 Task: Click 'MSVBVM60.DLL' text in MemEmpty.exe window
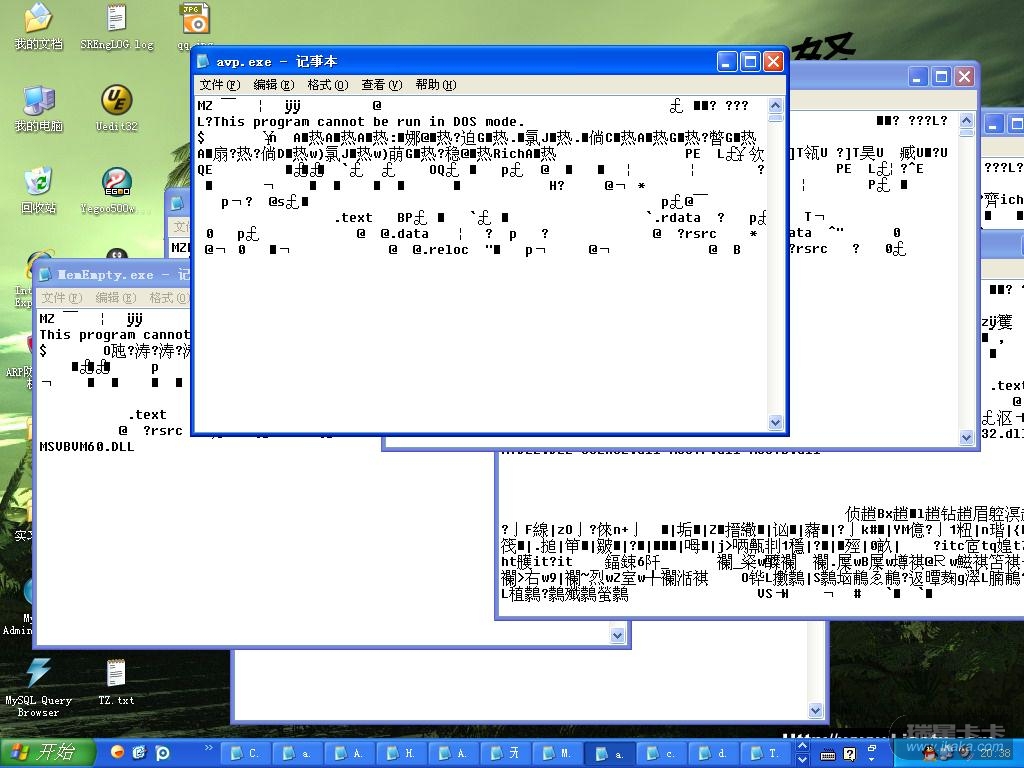(x=87, y=447)
